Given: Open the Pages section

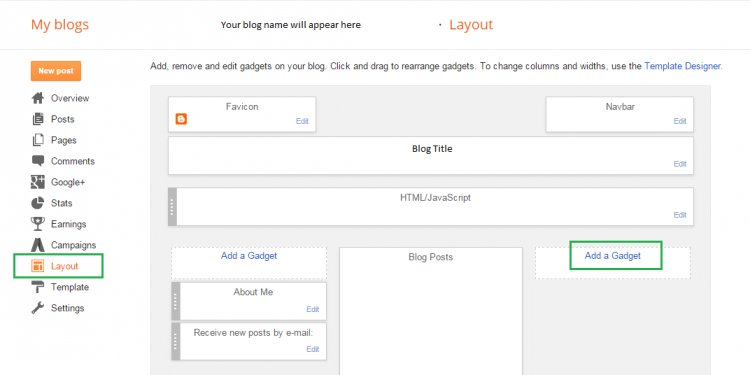Looking at the screenshot, I should click(x=64, y=140).
